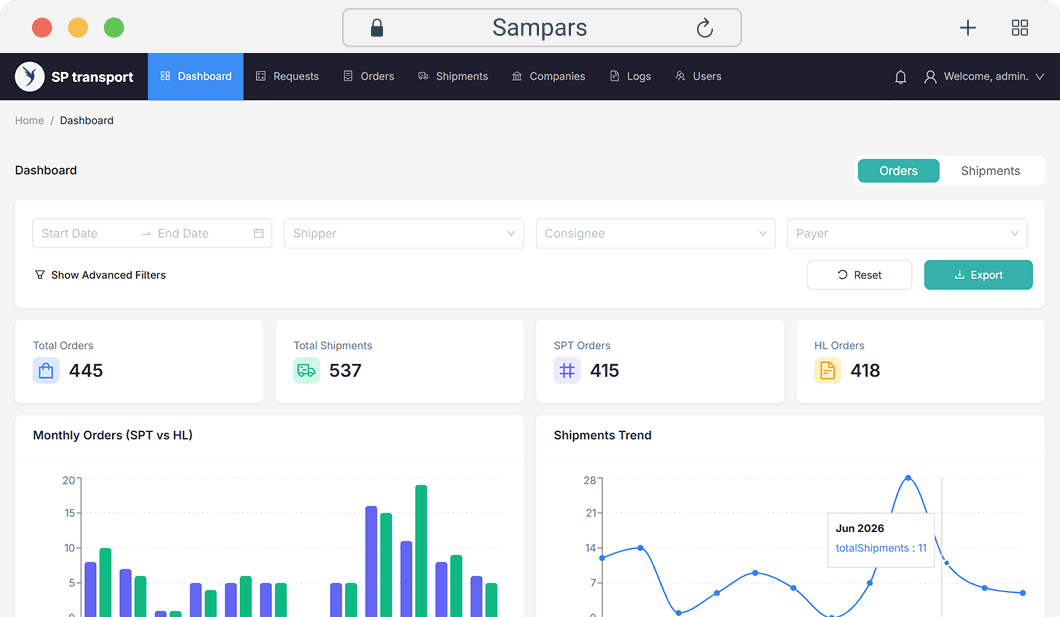Open a new tab with plus icon
The width and height of the screenshot is (1060, 617).
pos(967,28)
